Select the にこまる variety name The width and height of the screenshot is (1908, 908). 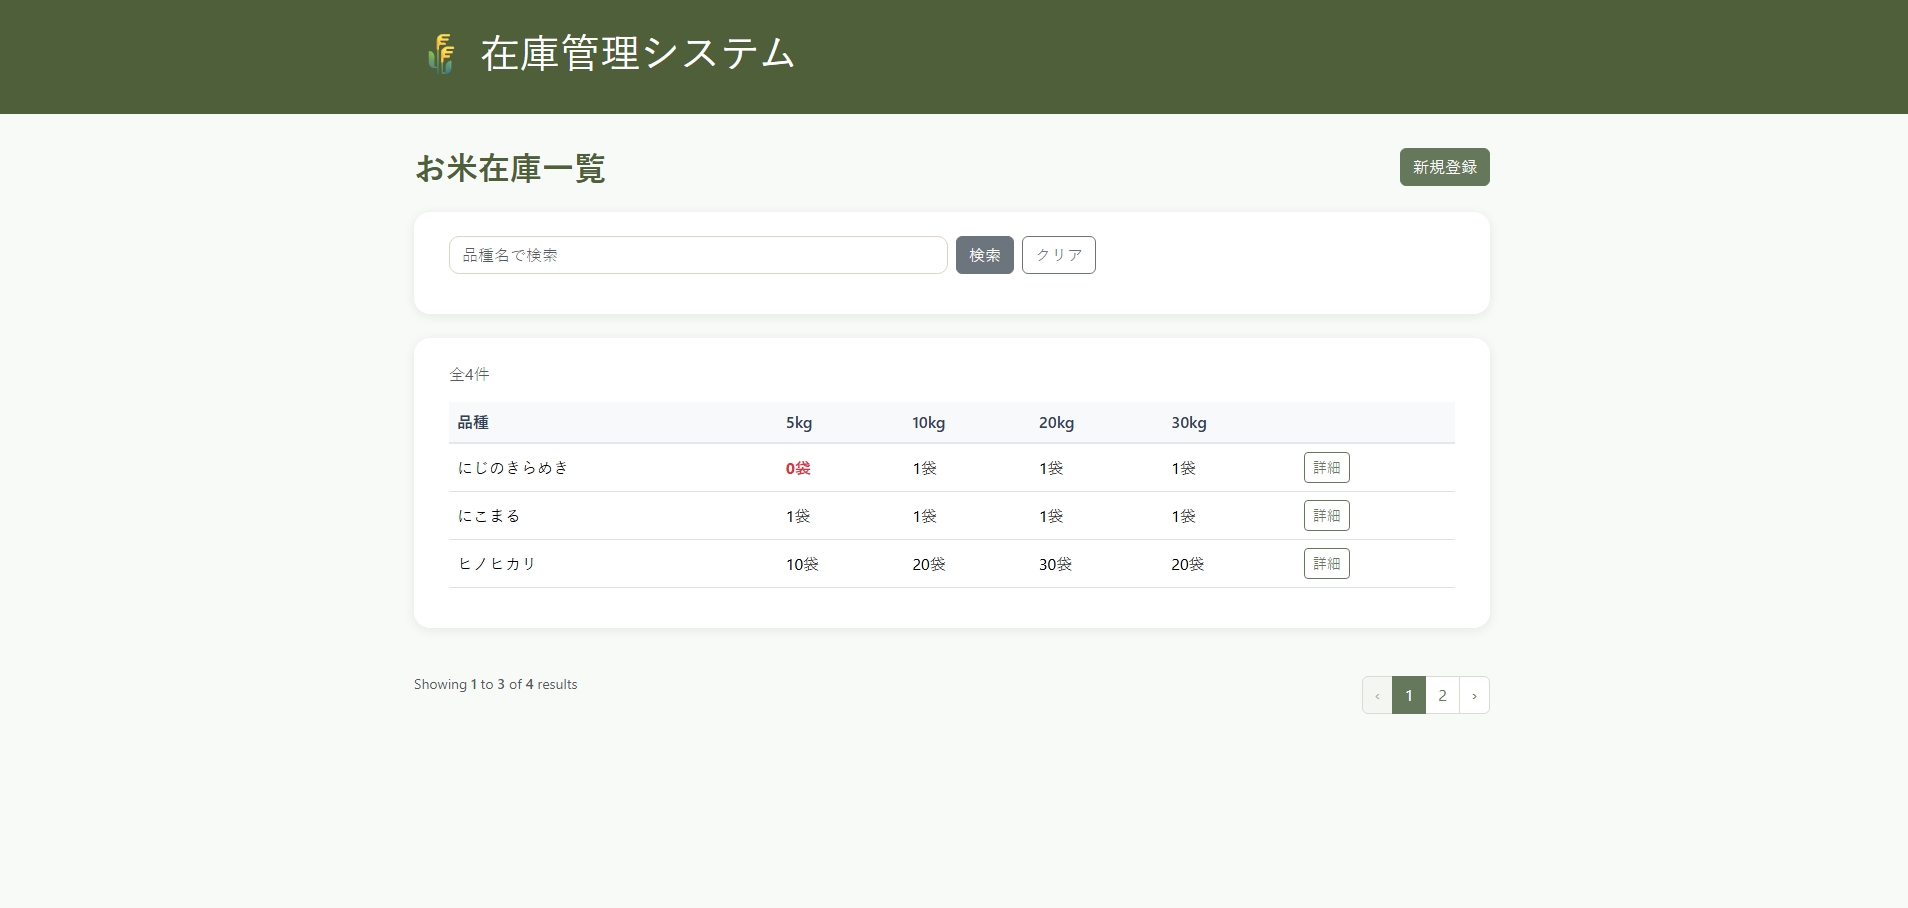click(x=489, y=516)
